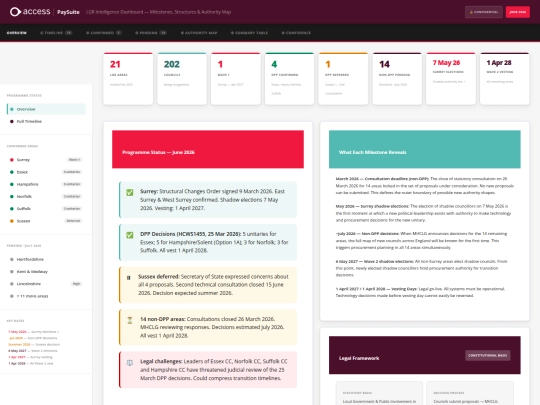Click the '1 Apr 28' stat card

coord(505,79)
